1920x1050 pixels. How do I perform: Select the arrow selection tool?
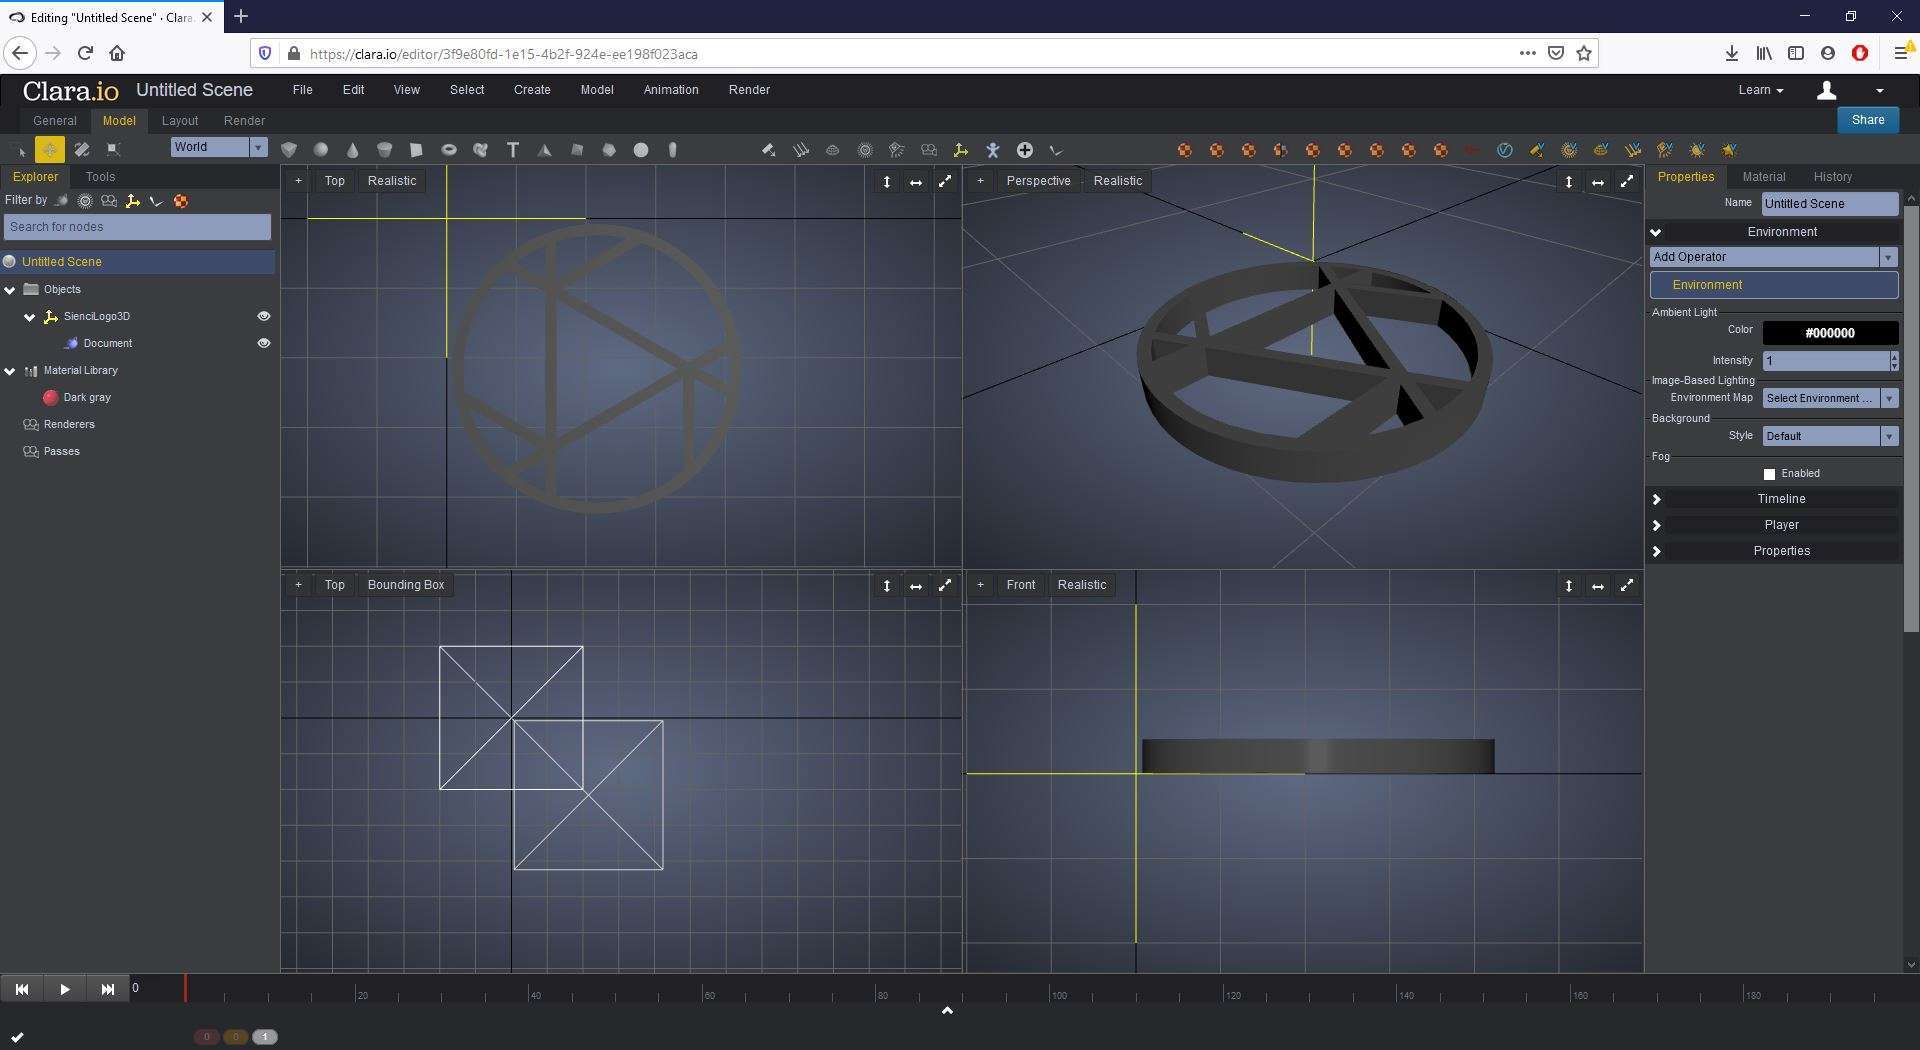tap(18, 150)
